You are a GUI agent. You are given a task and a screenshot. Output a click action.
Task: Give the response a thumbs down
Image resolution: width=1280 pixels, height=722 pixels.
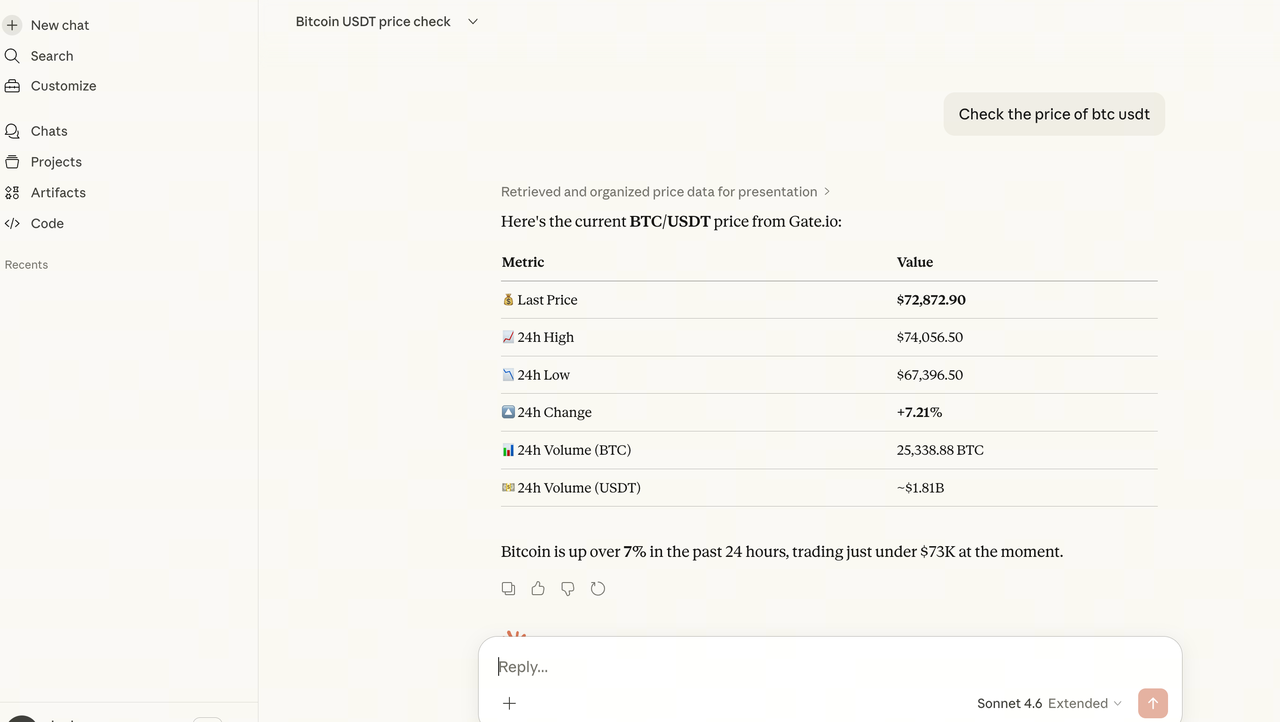click(568, 589)
